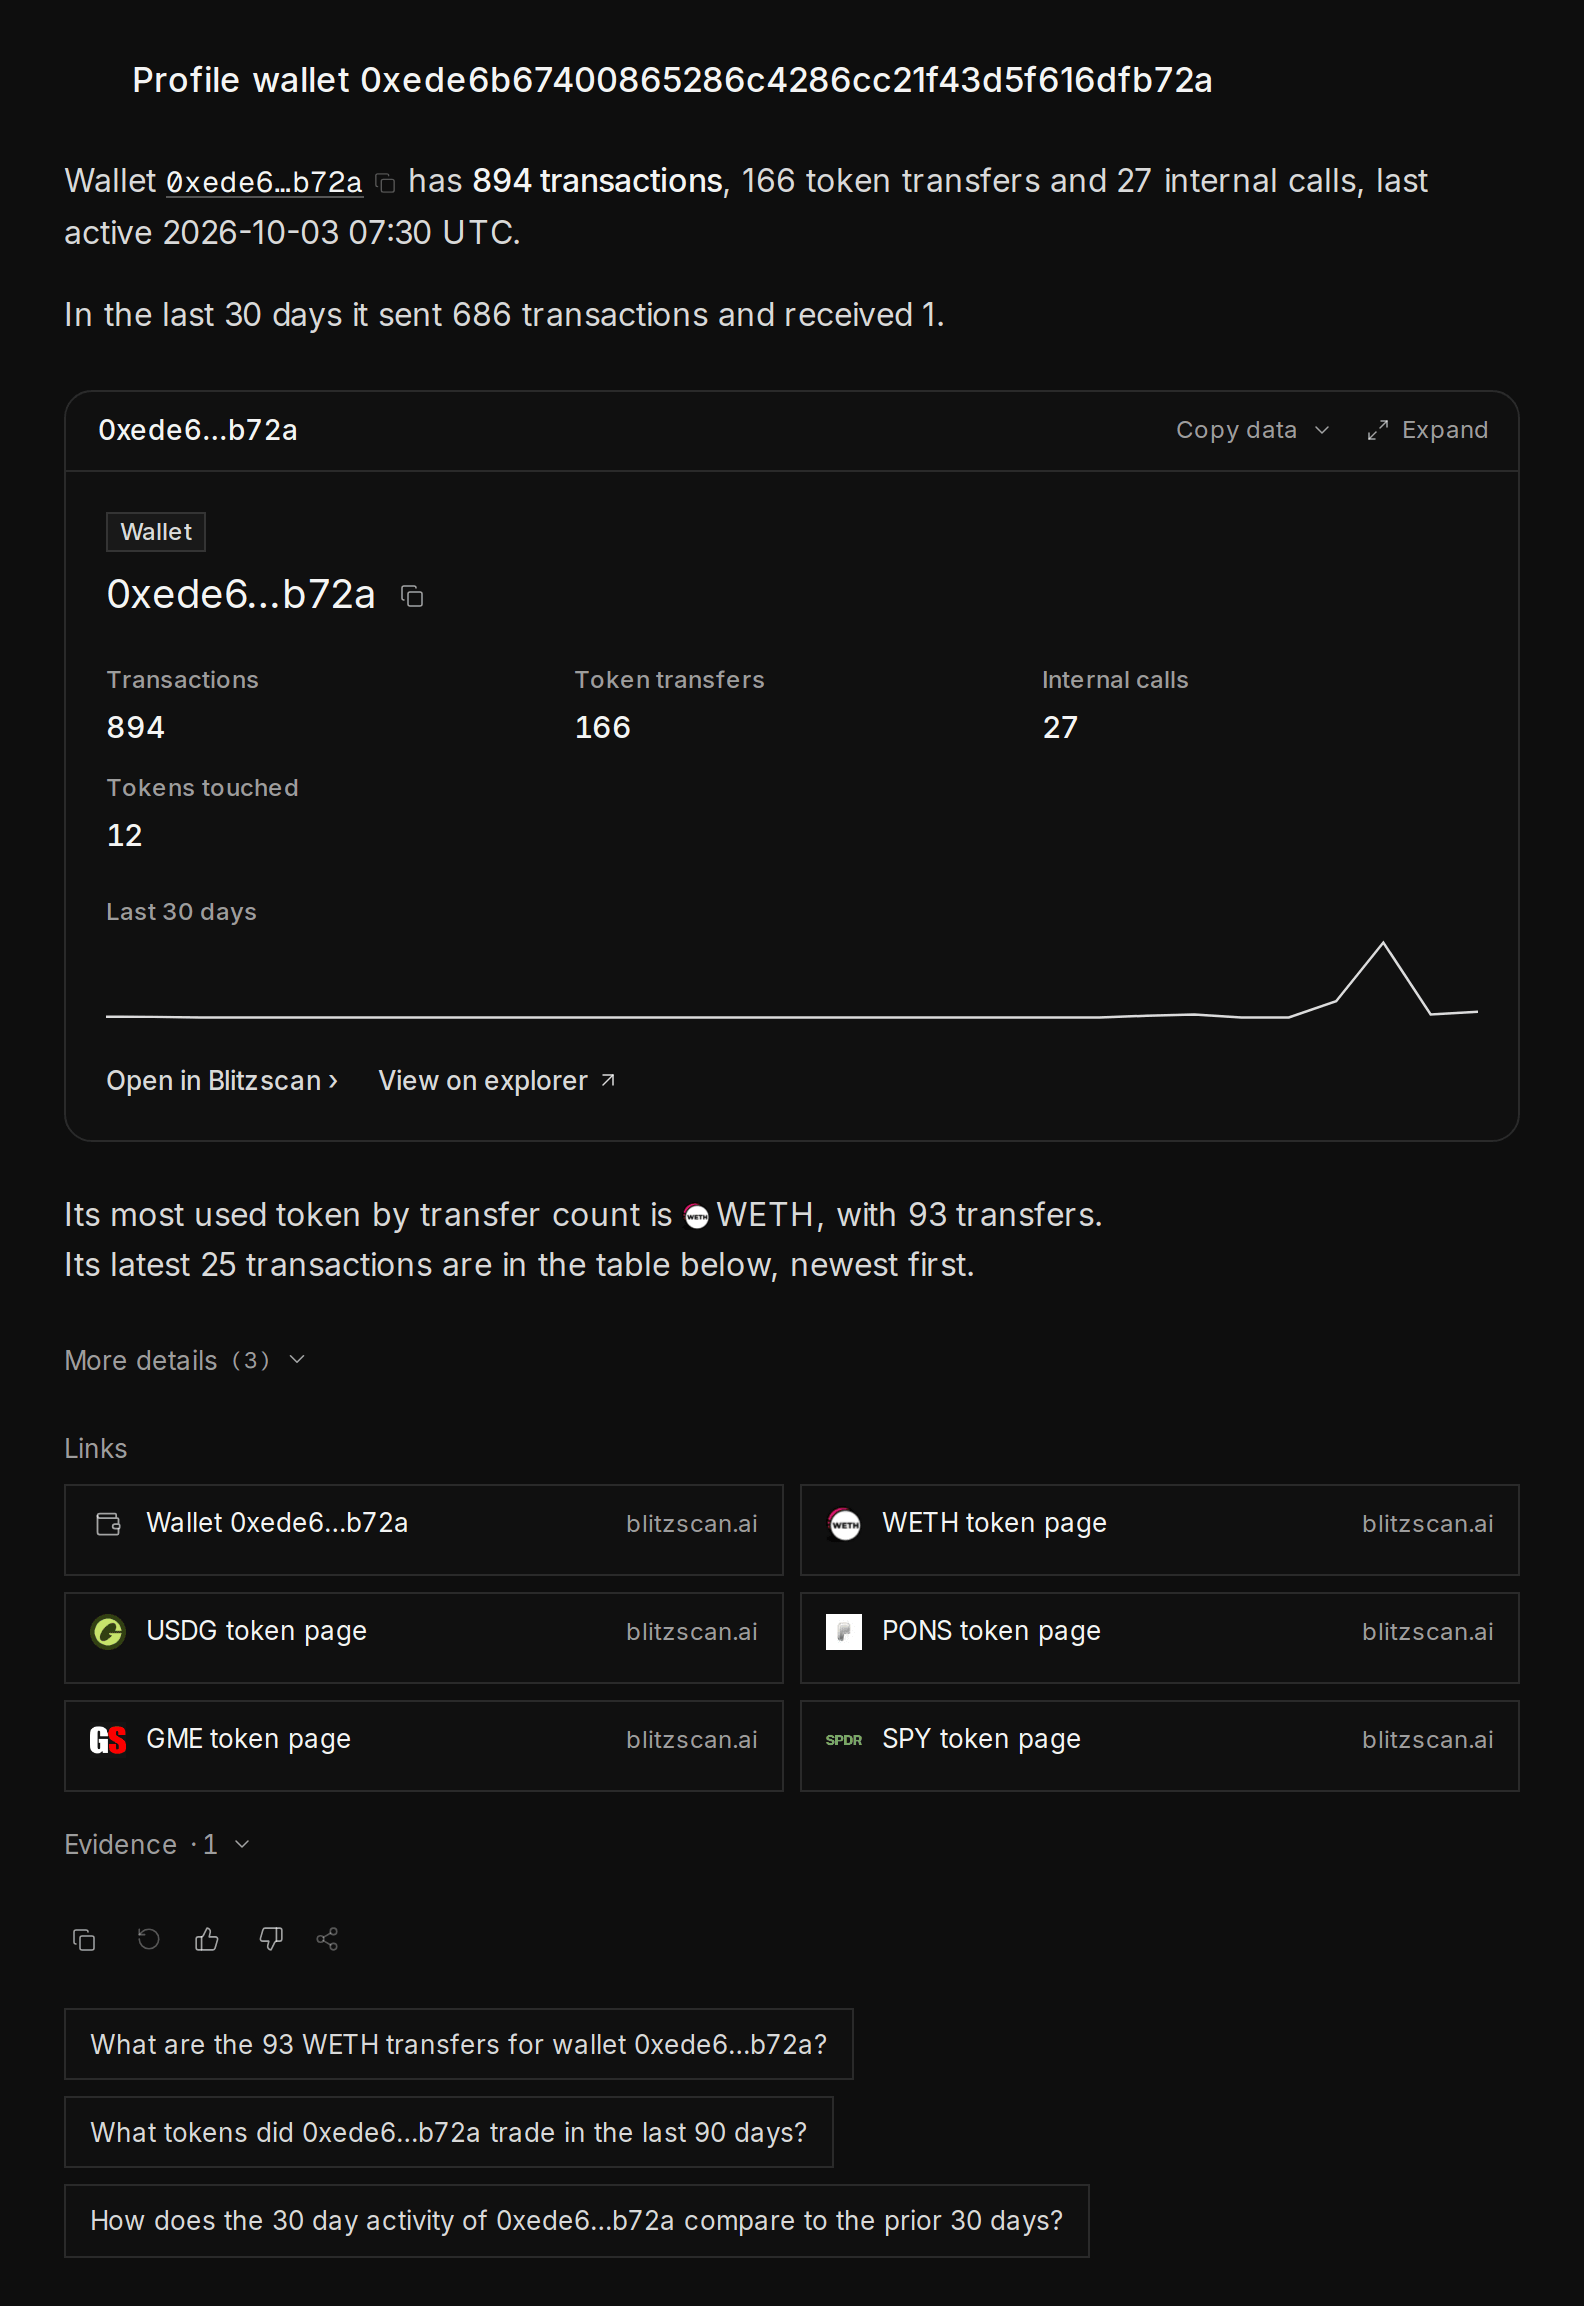Screen dimensions: 1584x2306
Task: Open the 0xede6…b72a wallet hyperlink in text
Action: pyautogui.click(x=264, y=182)
